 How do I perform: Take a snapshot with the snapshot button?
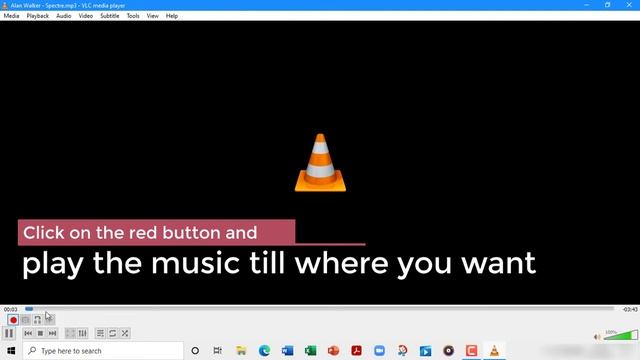point(25,320)
